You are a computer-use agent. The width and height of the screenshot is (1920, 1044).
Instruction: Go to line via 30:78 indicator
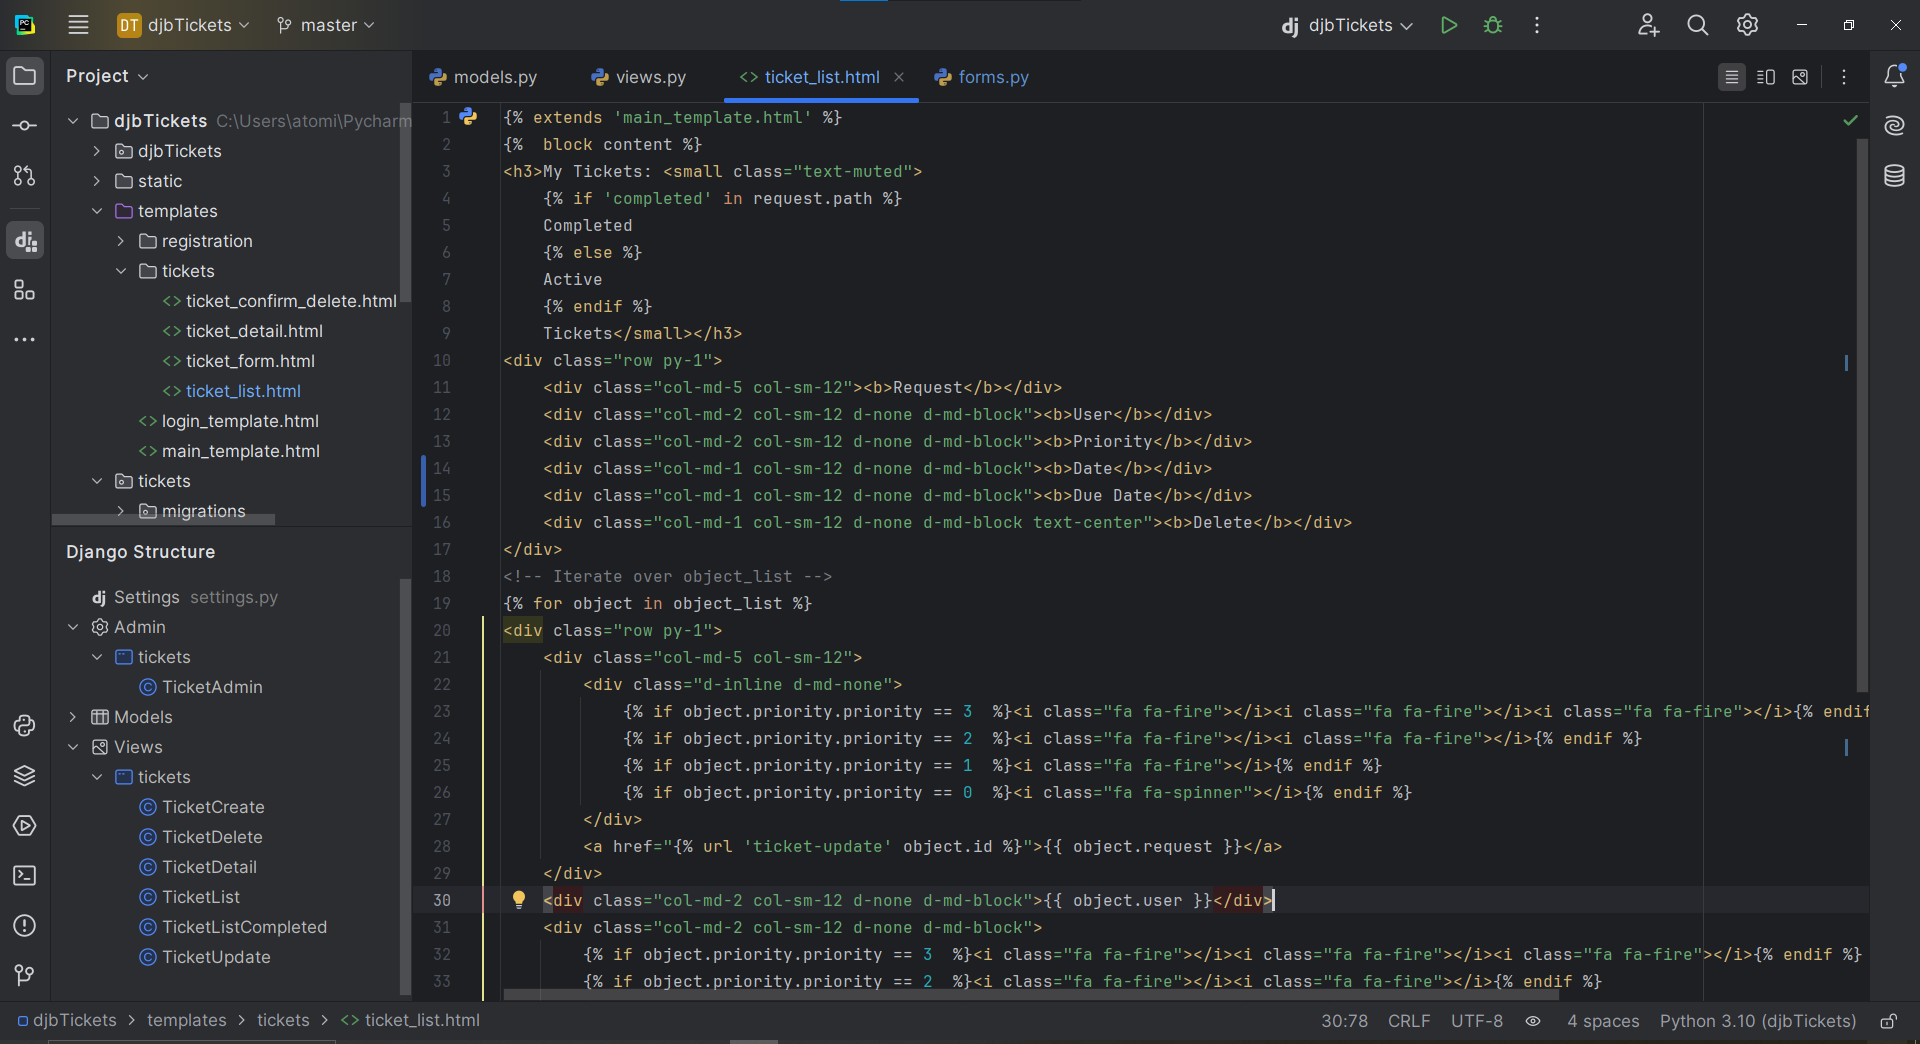1344,1021
